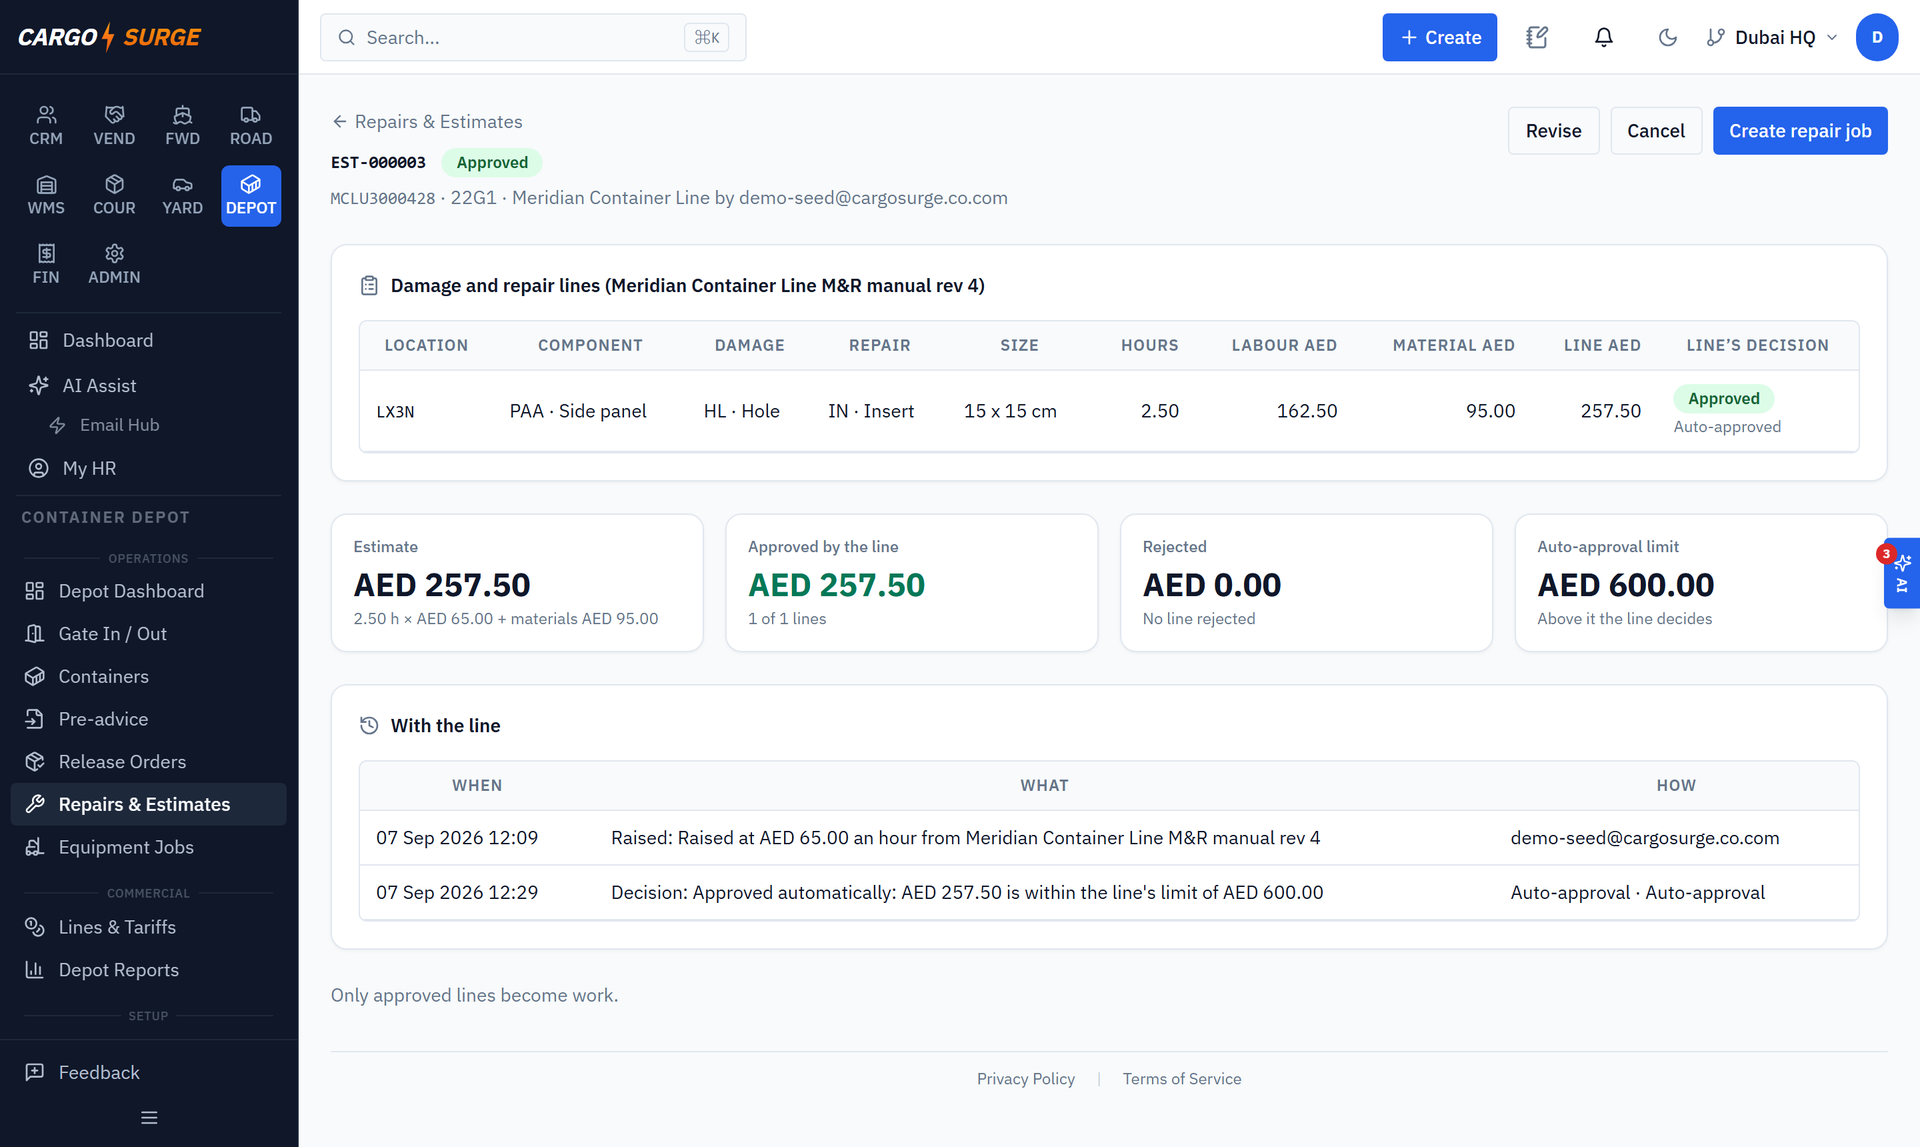Open the COUR courier module
The height and width of the screenshot is (1147, 1920).
point(114,195)
